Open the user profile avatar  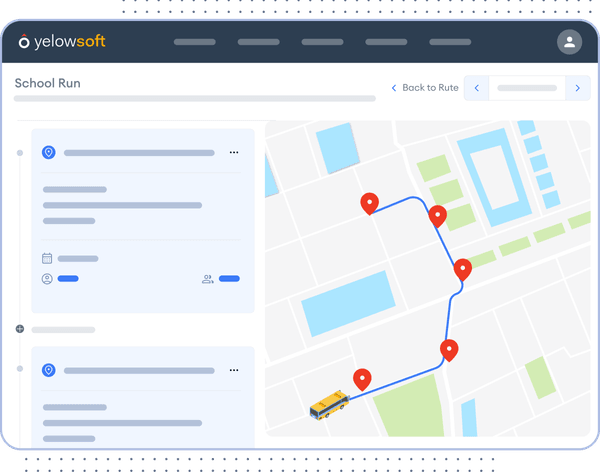click(569, 42)
